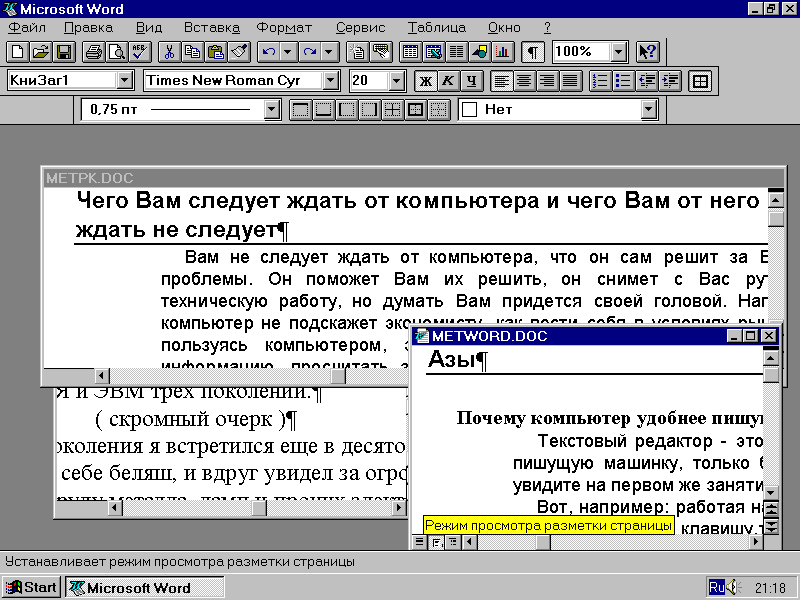Image resolution: width=800 pixels, height=600 pixels.
Task: Toggle bold Ж formatting
Action: (x=426, y=81)
